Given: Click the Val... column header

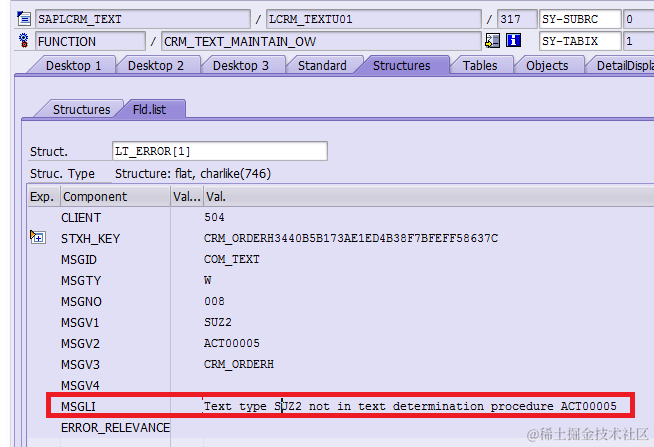Looking at the screenshot, I should 187,196.
